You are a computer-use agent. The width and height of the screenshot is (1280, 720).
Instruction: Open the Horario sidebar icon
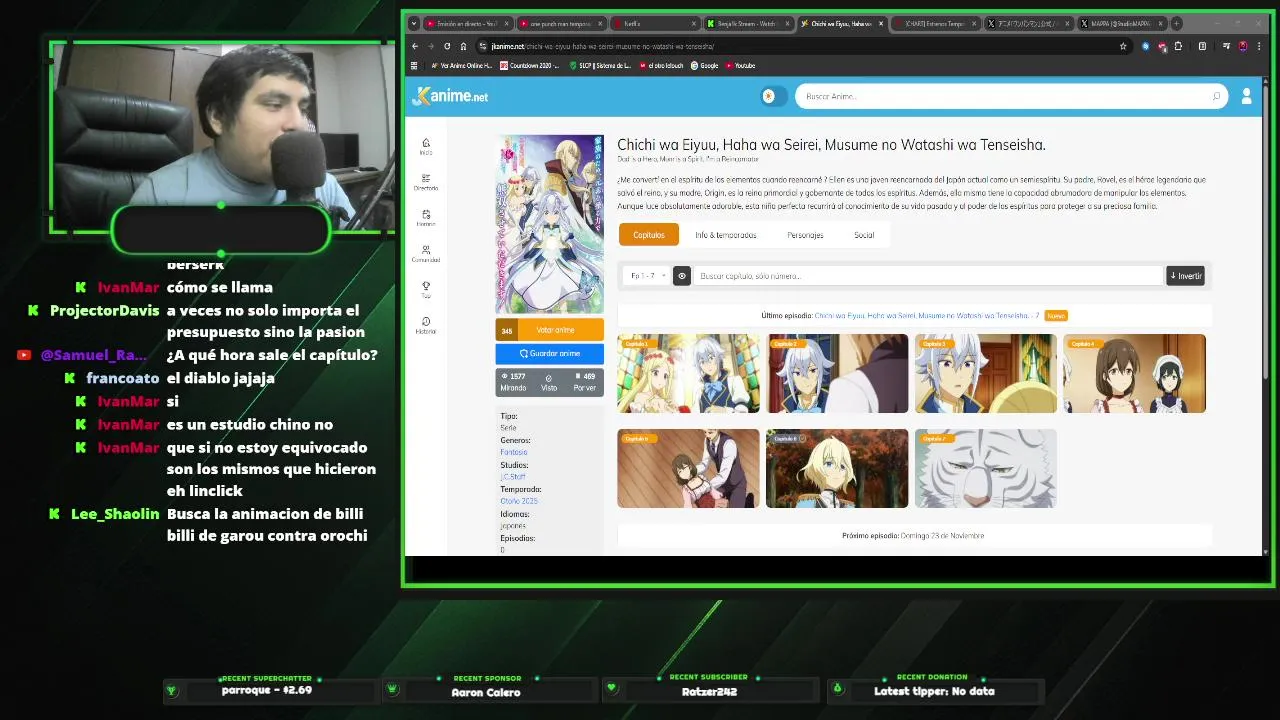(426, 218)
